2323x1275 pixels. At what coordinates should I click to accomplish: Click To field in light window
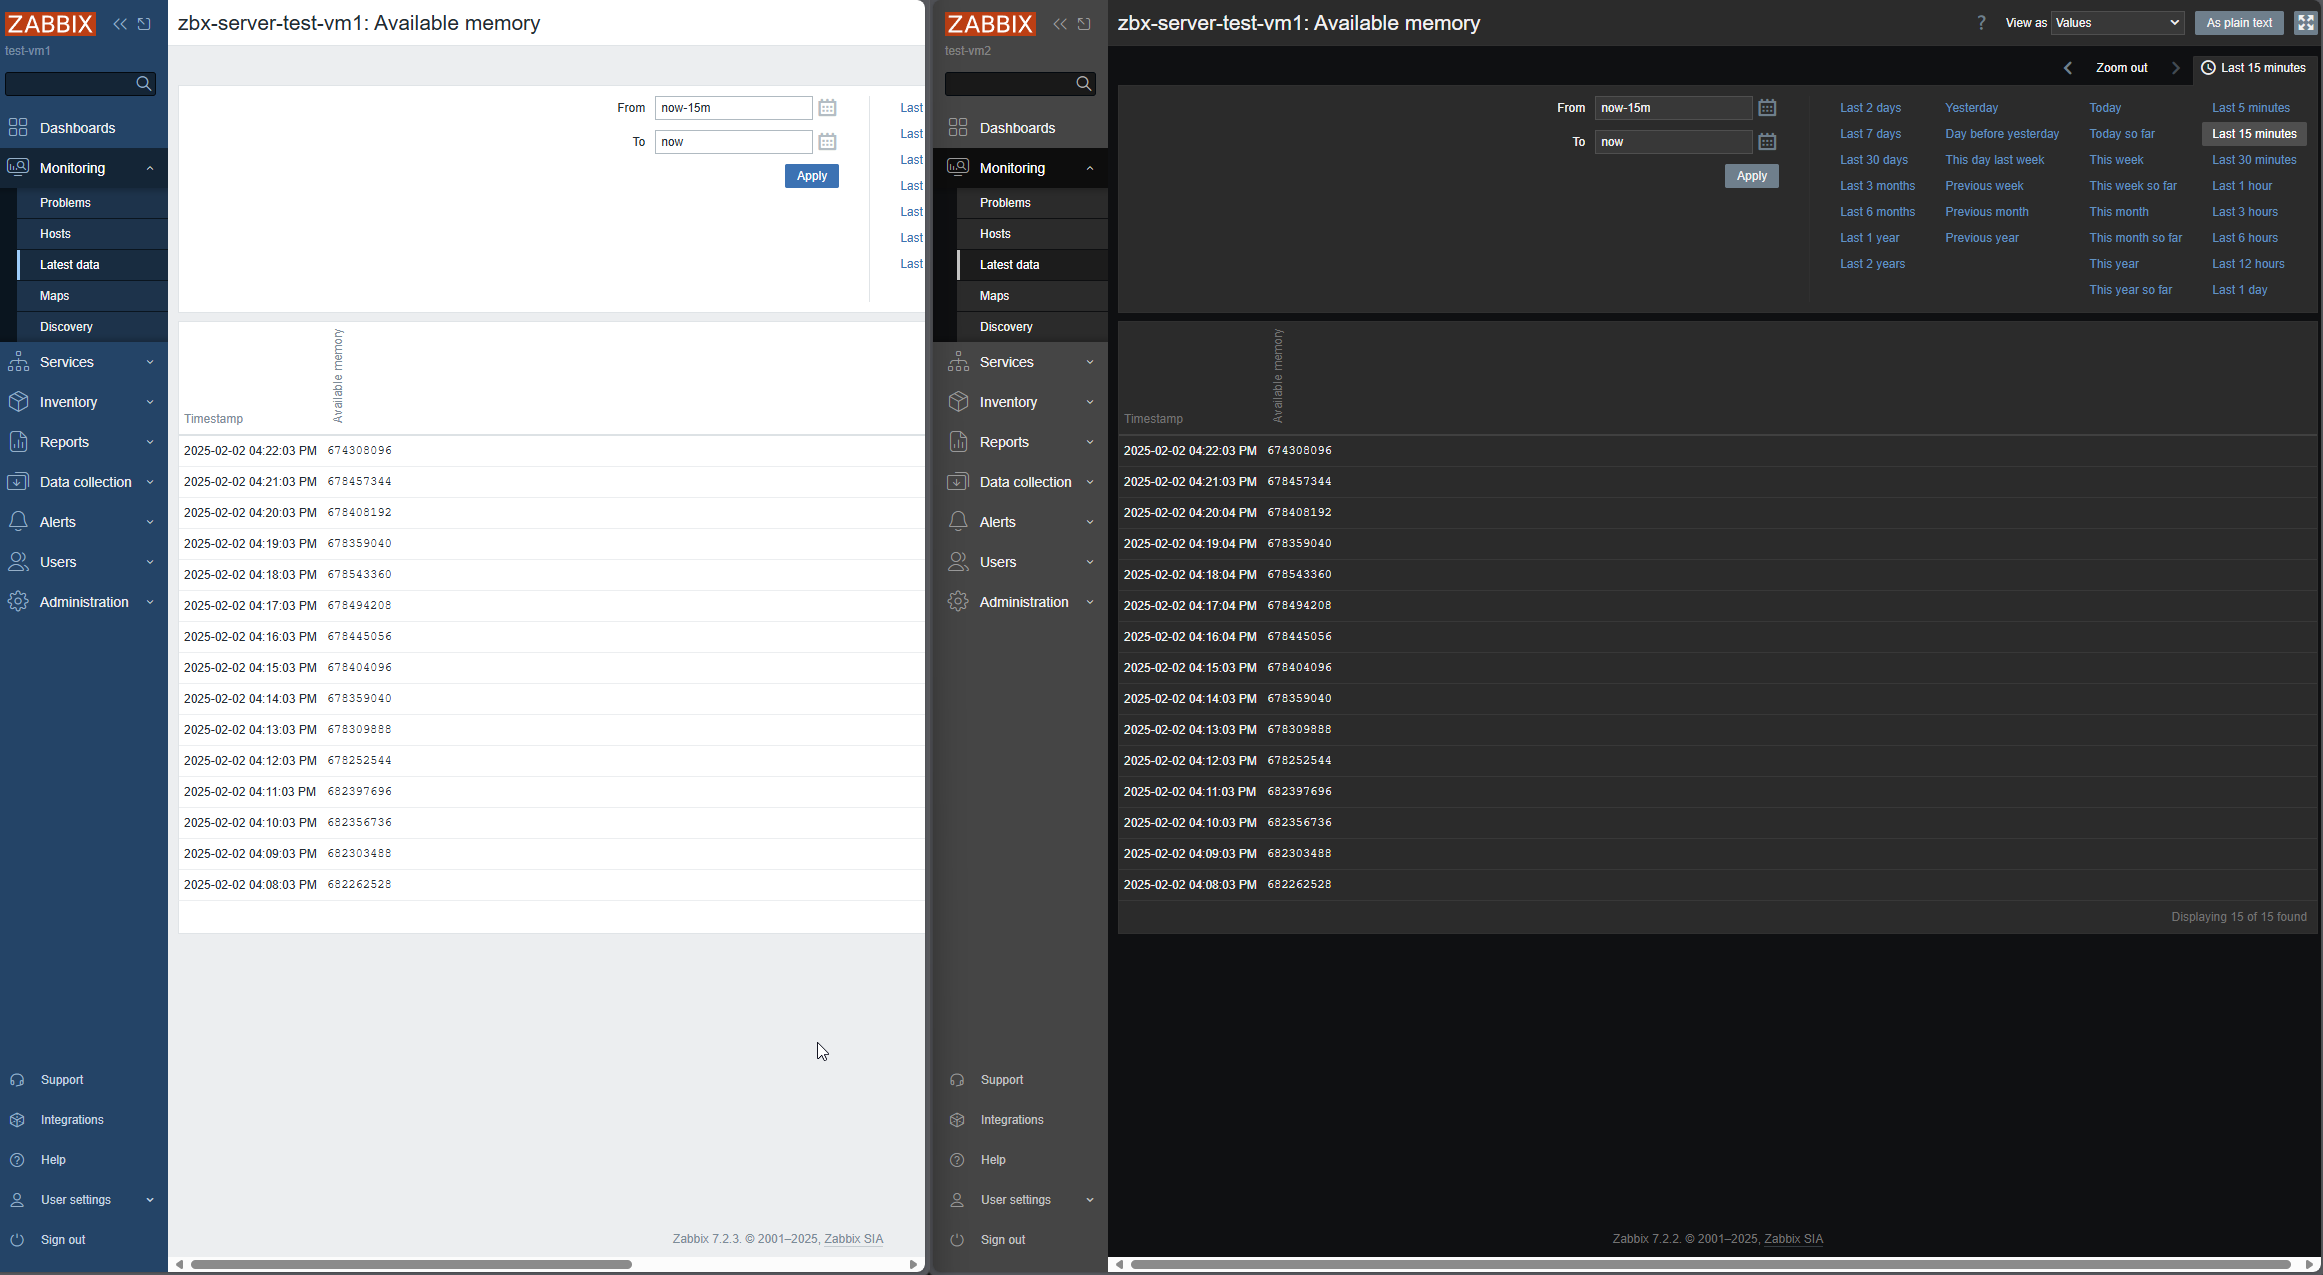click(733, 142)
